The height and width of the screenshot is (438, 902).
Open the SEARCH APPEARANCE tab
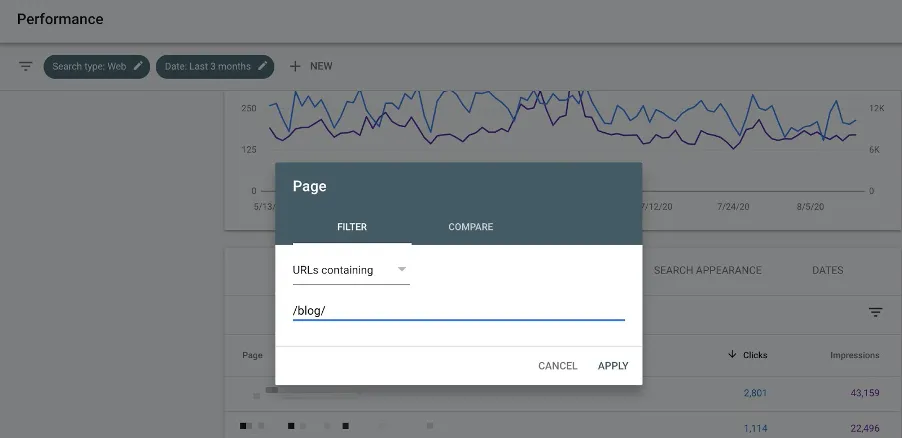pyautogui.click(x=707, y=270)
